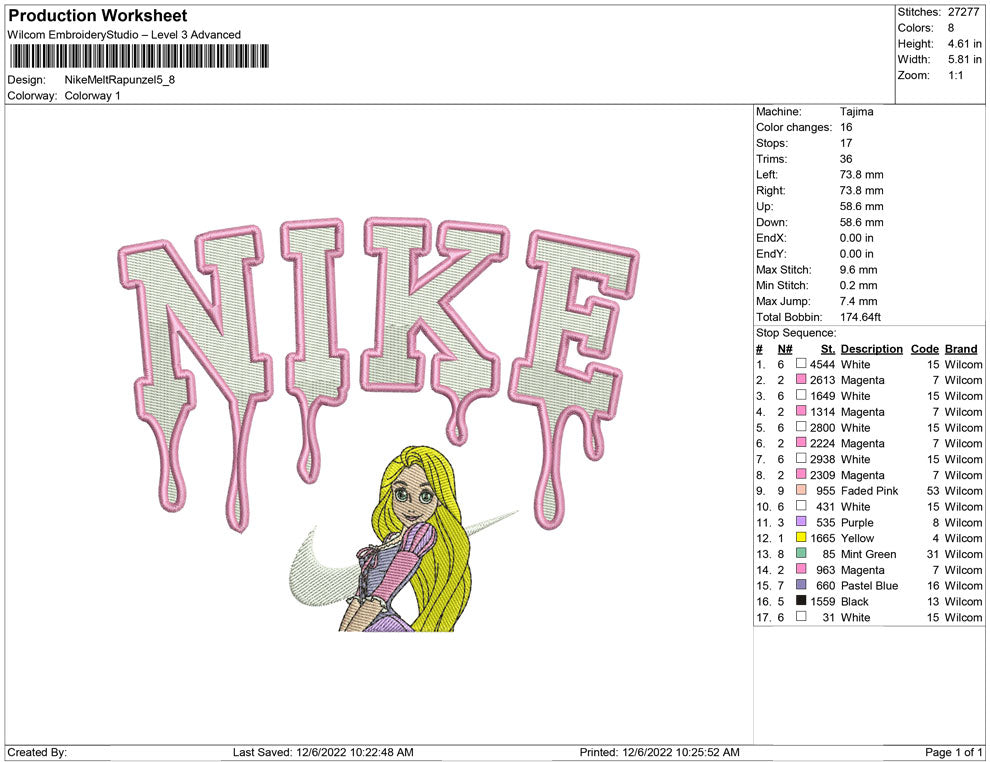The image size is (990, 762).
Task: Click the Last Saved timestamp in footer
Action: [x=323, y=752]
